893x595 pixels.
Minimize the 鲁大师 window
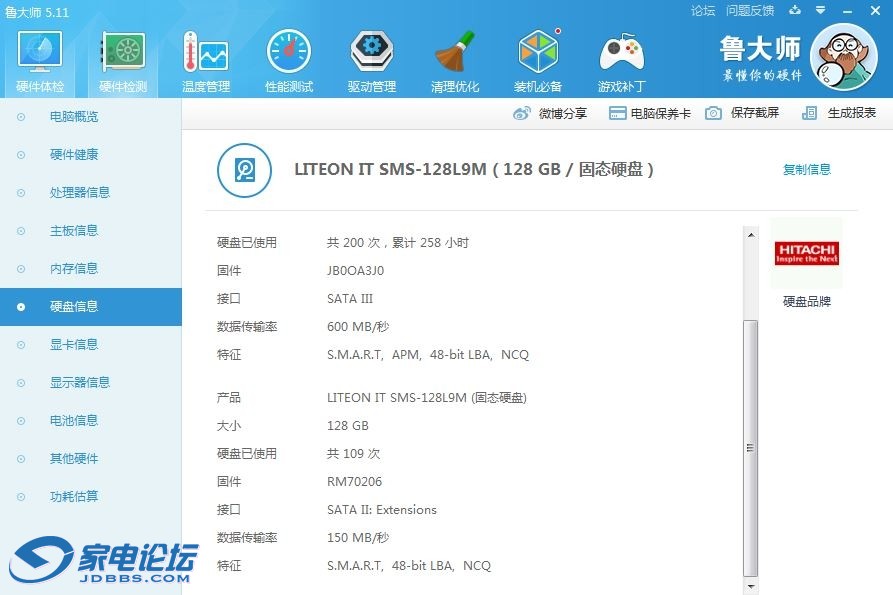tap(847, 11)
